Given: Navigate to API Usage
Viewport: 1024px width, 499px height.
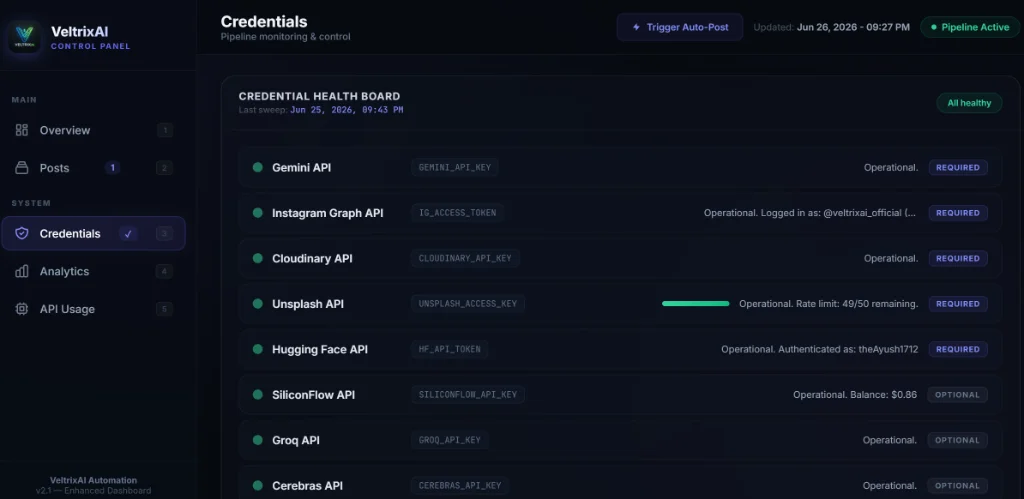Looking at the screenshot, I should (x=93, y=309).
